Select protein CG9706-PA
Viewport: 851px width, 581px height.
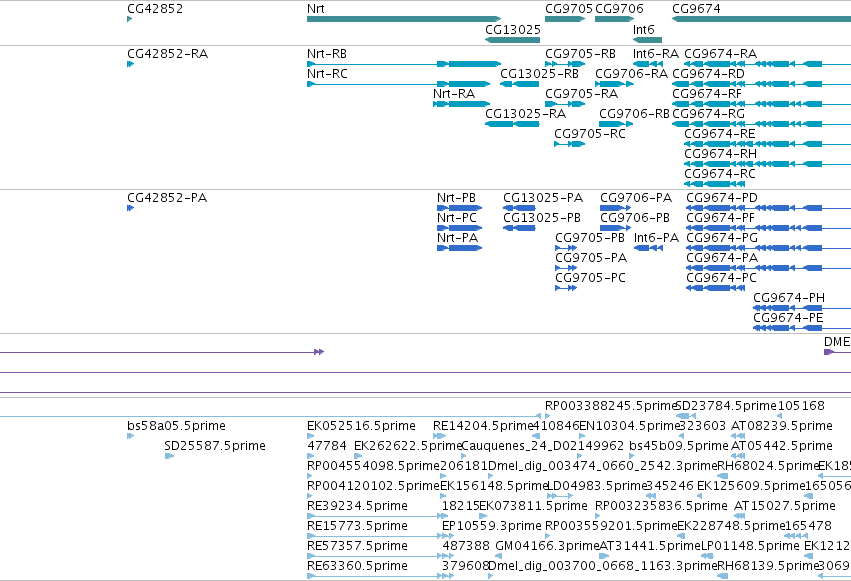click(x=615, y=208)
